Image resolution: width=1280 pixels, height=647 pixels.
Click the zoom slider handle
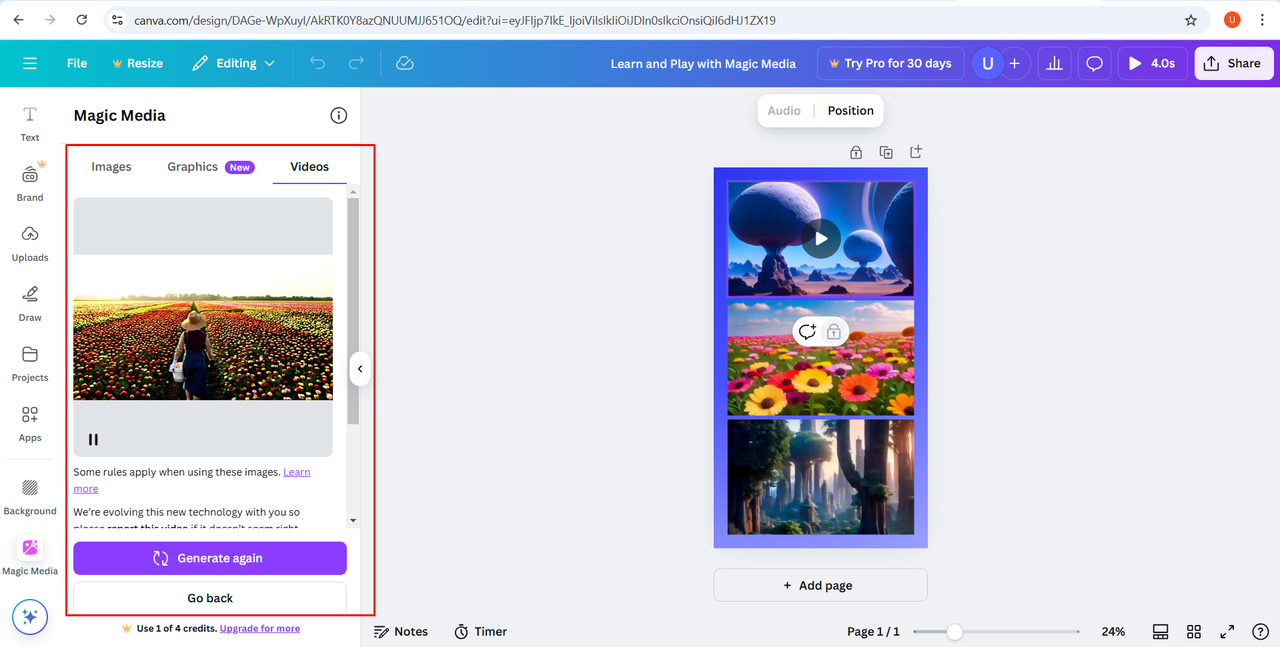955,632
